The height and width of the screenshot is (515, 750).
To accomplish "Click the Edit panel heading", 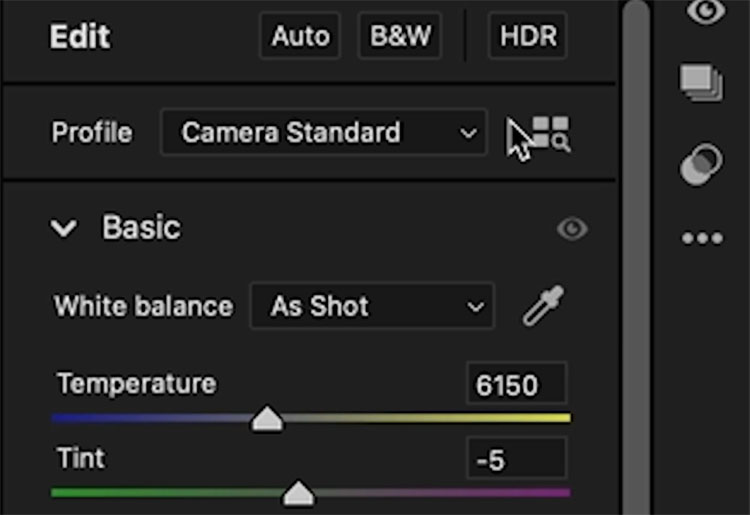I will click(x=80, y=36).
